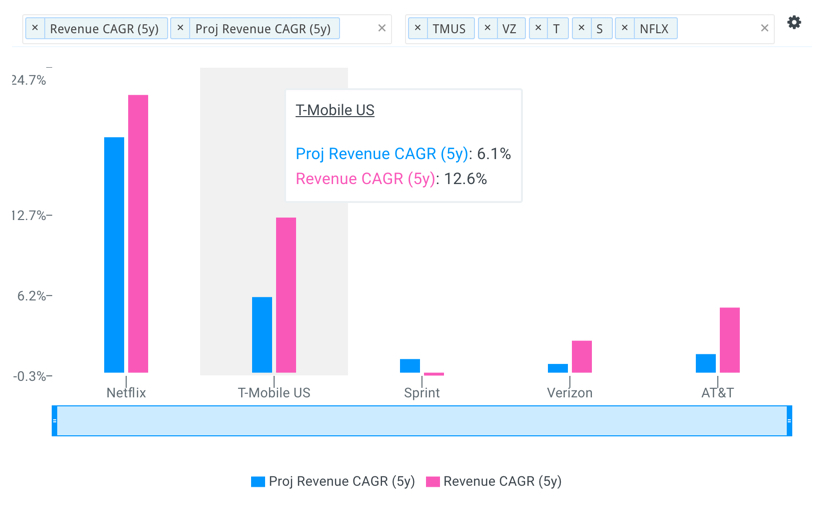Screen dimensions: 823x507
Task: Click Verizon blue projected revenue bar
Action: 558,368
